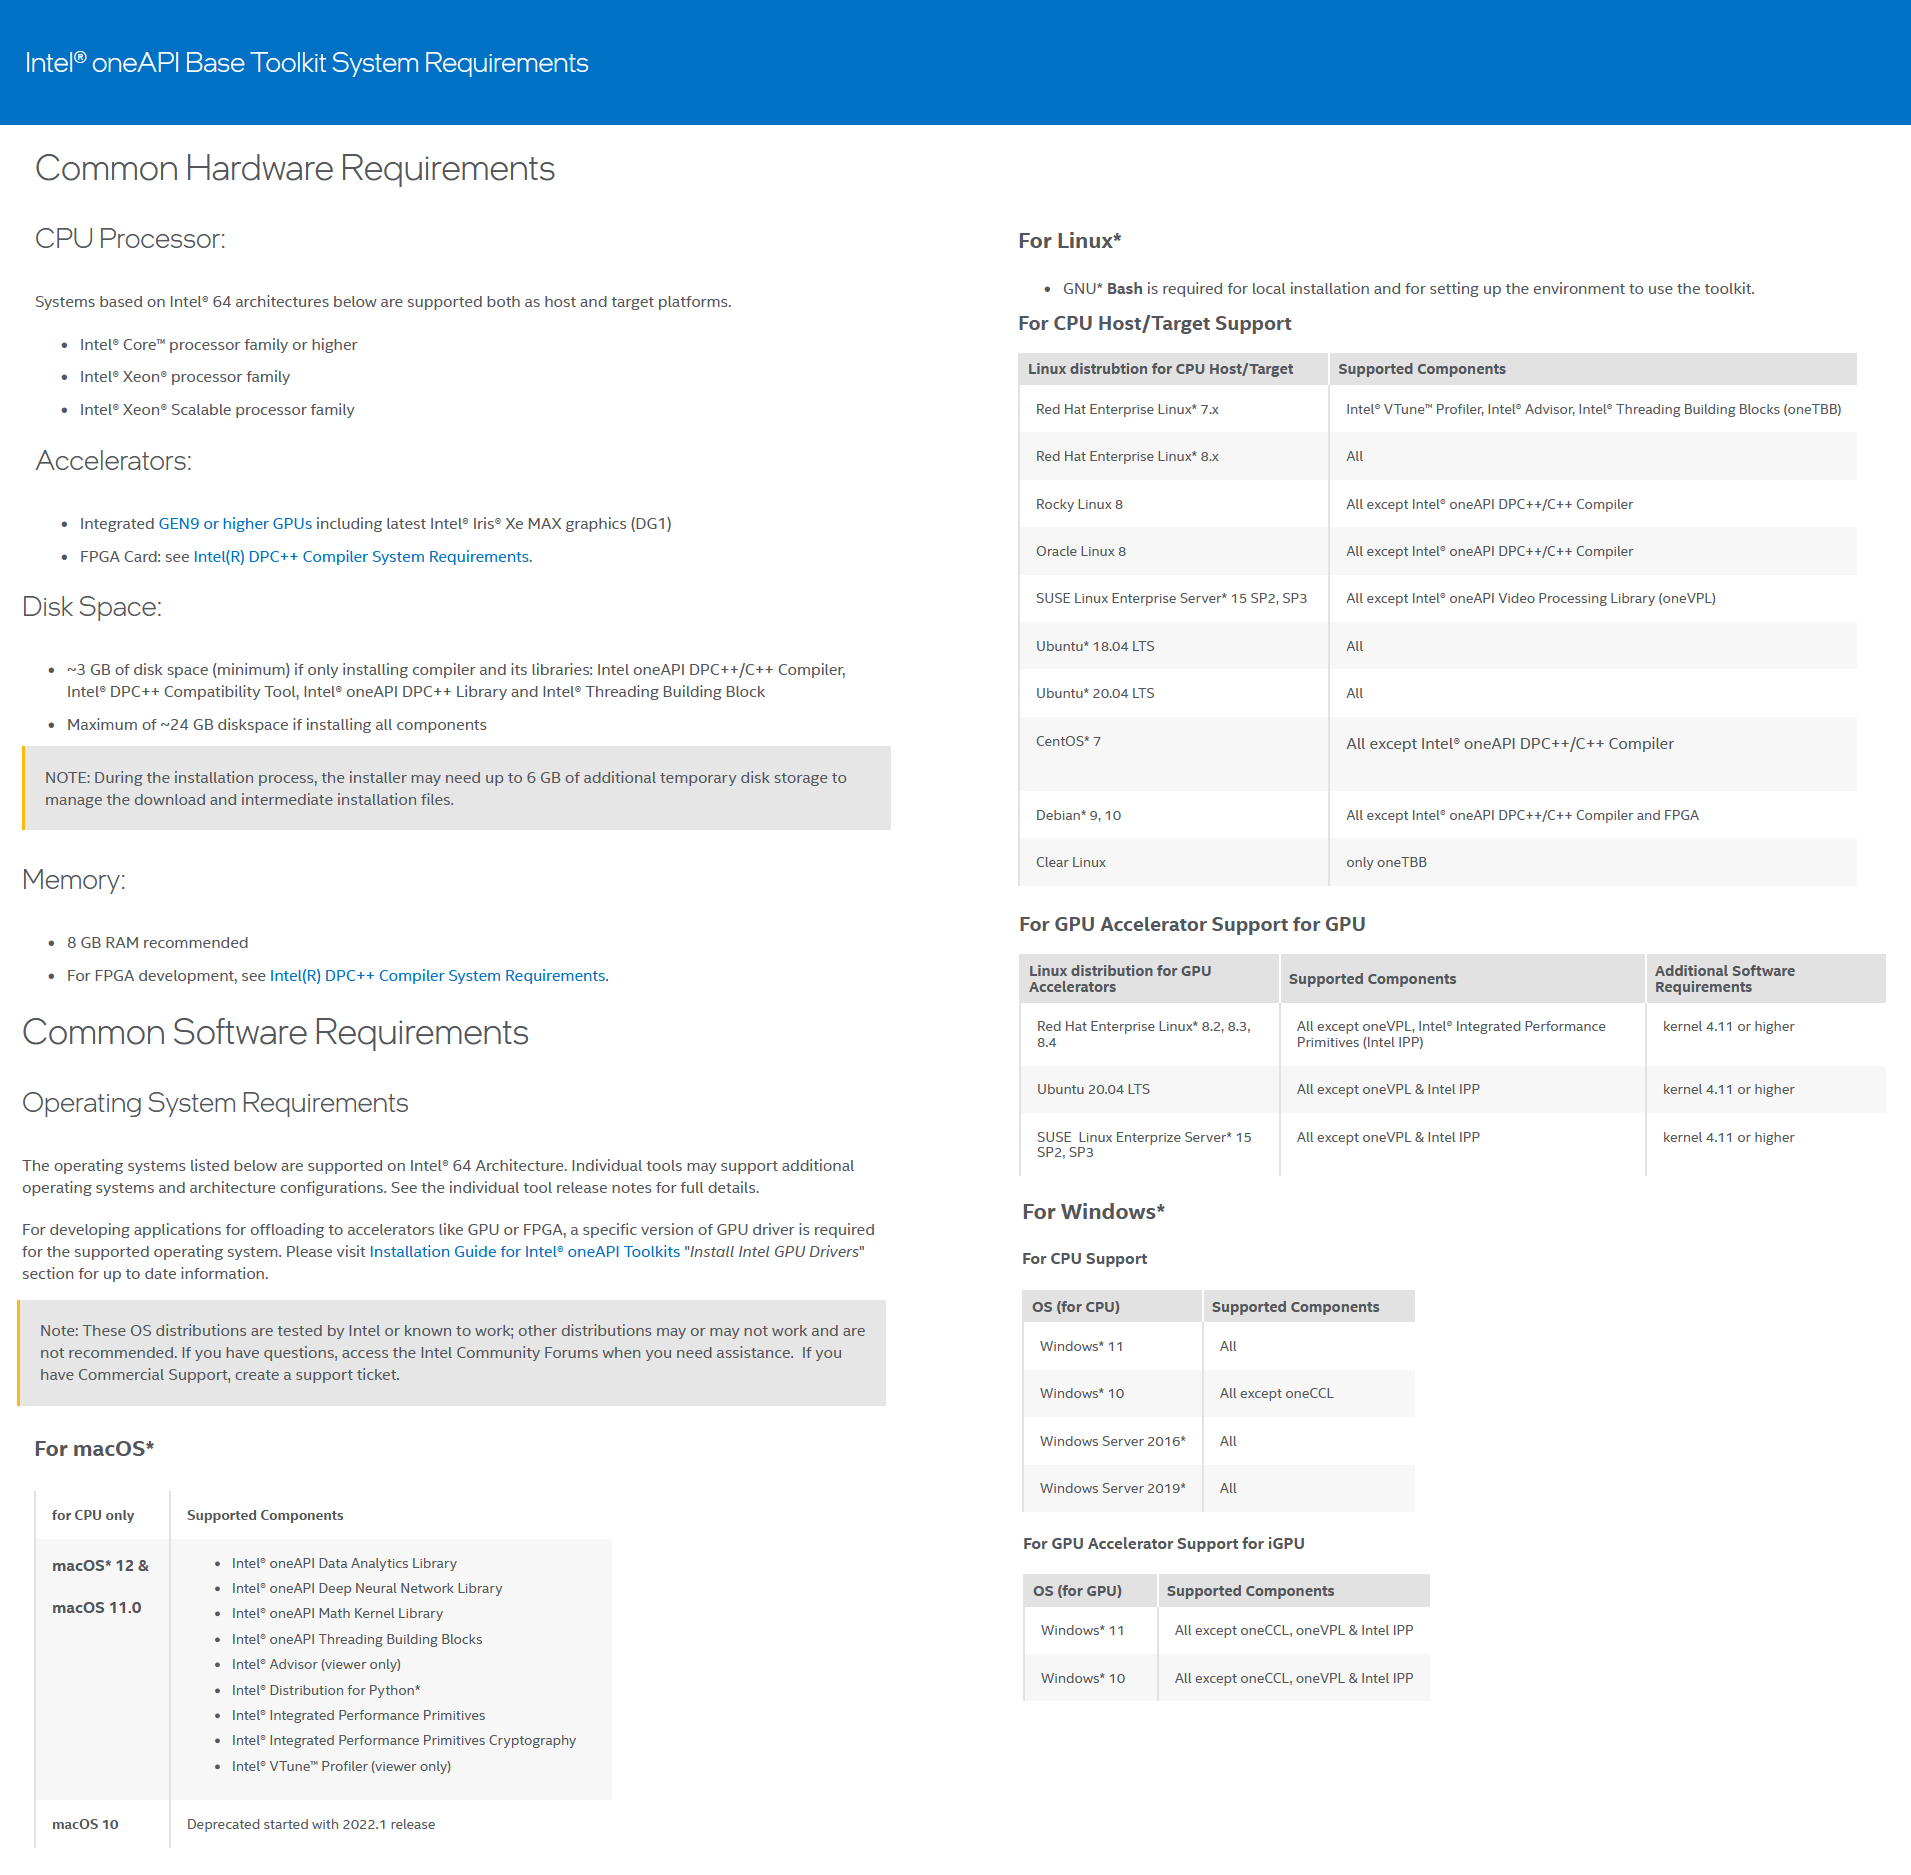Click Intel VTune Profiler (viewer only) item

pos(341,1766)
